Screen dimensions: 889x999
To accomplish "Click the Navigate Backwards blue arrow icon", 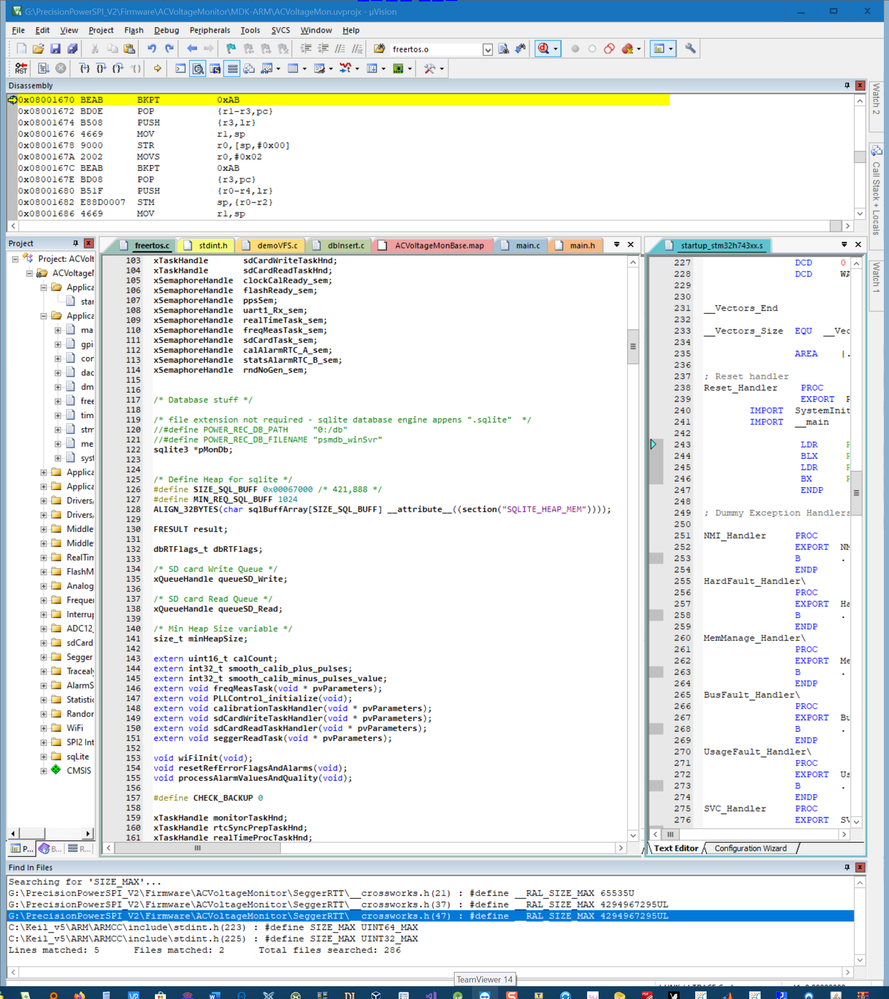I will coord(192,49).
